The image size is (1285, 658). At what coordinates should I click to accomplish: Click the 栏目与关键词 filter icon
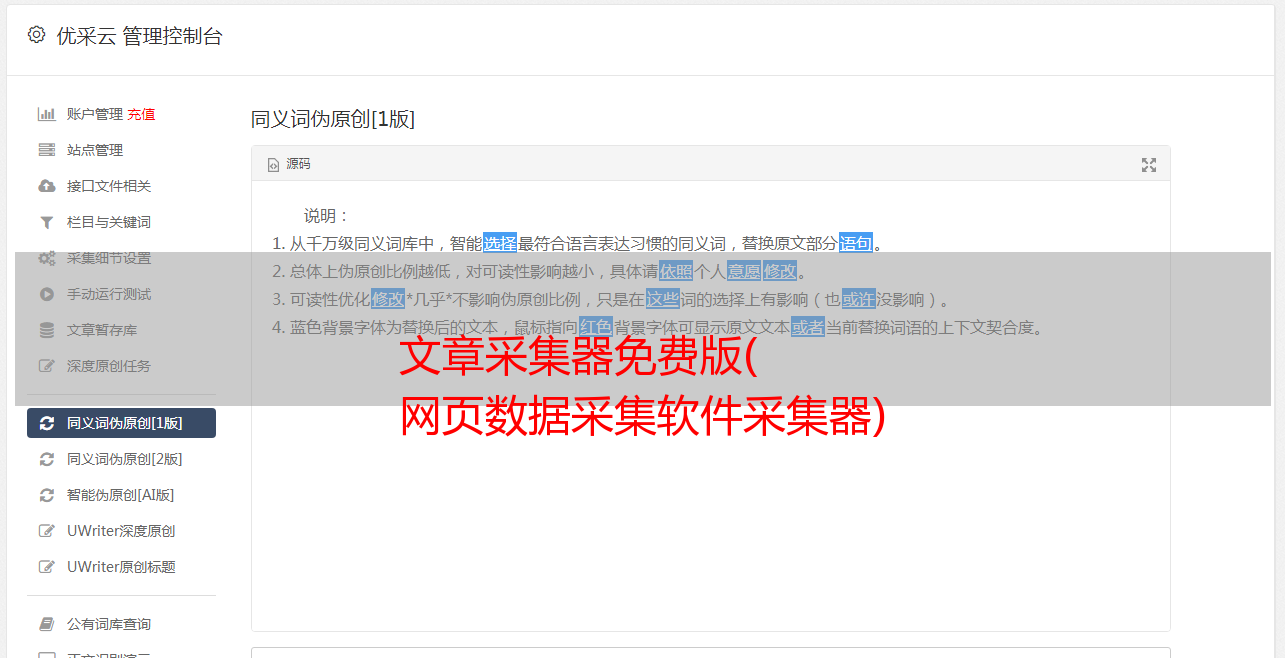(x=46, y=222)
